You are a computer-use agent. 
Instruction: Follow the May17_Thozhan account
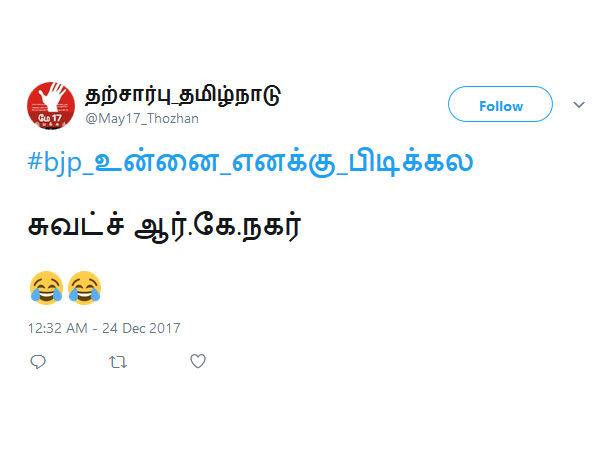[500, 104]
